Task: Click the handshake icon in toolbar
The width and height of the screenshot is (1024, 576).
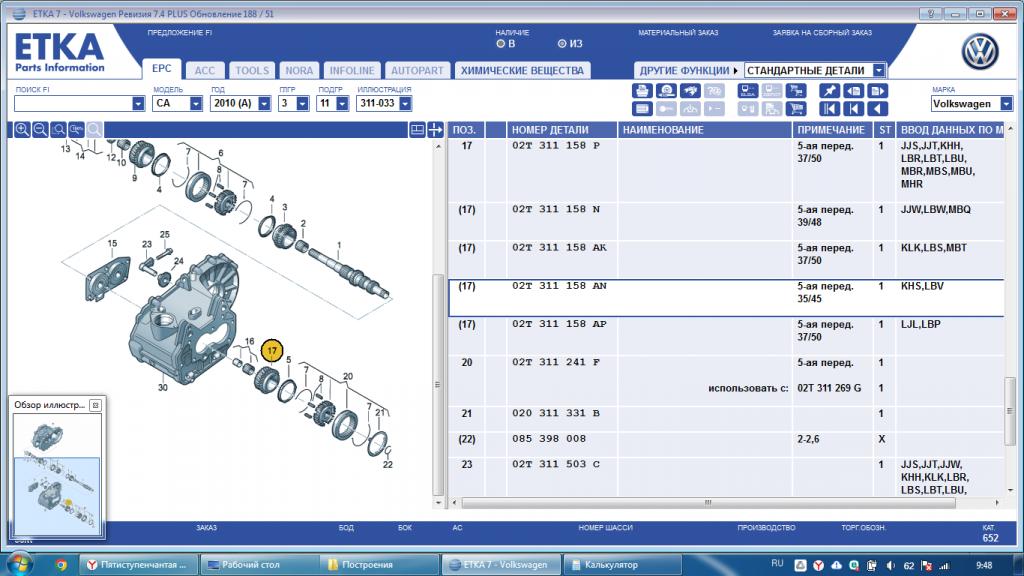Action: click(690, 91)
